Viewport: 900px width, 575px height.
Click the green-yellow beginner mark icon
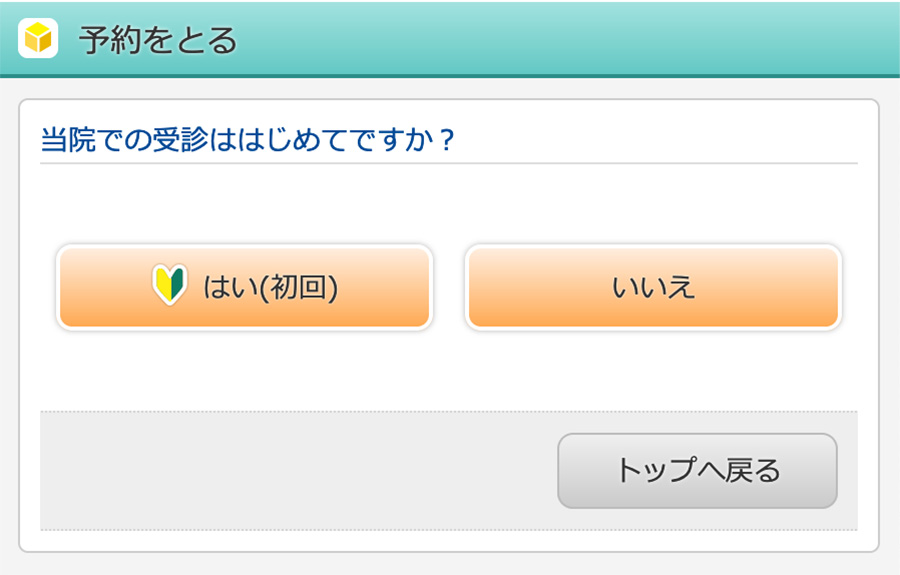pos(170,285)
